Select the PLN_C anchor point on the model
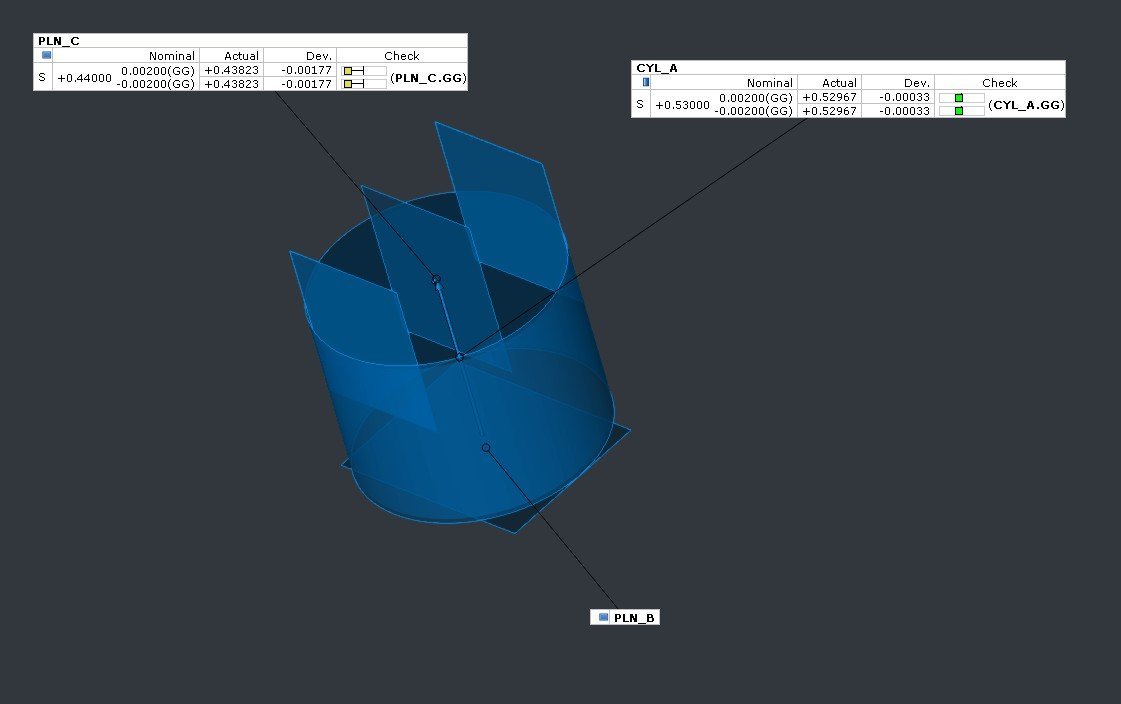 coord(436,280)
